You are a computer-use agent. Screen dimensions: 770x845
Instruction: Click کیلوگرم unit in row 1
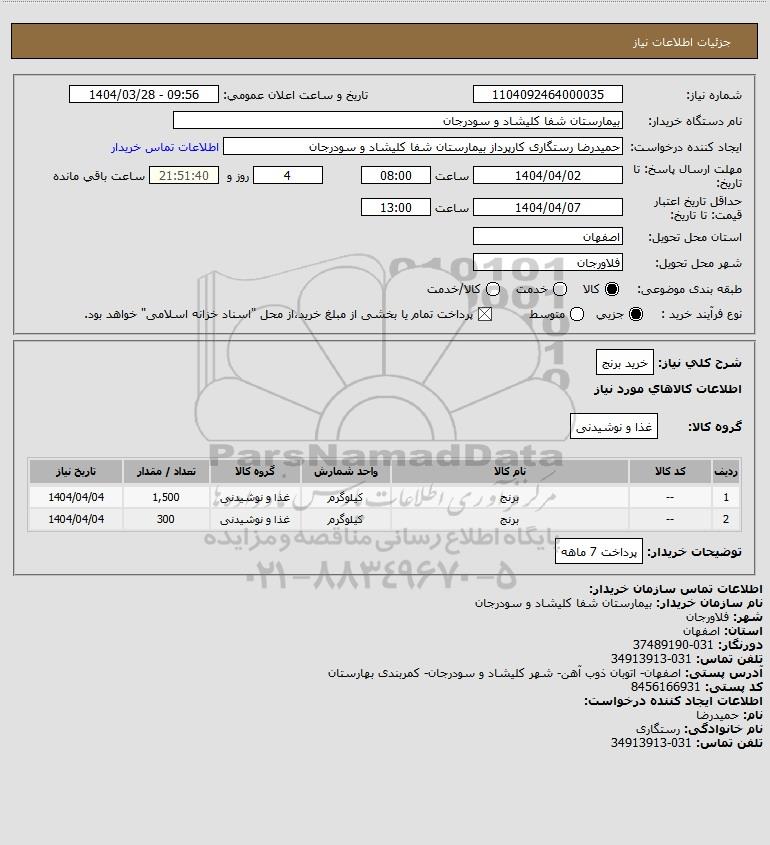[x=345, y=497]
